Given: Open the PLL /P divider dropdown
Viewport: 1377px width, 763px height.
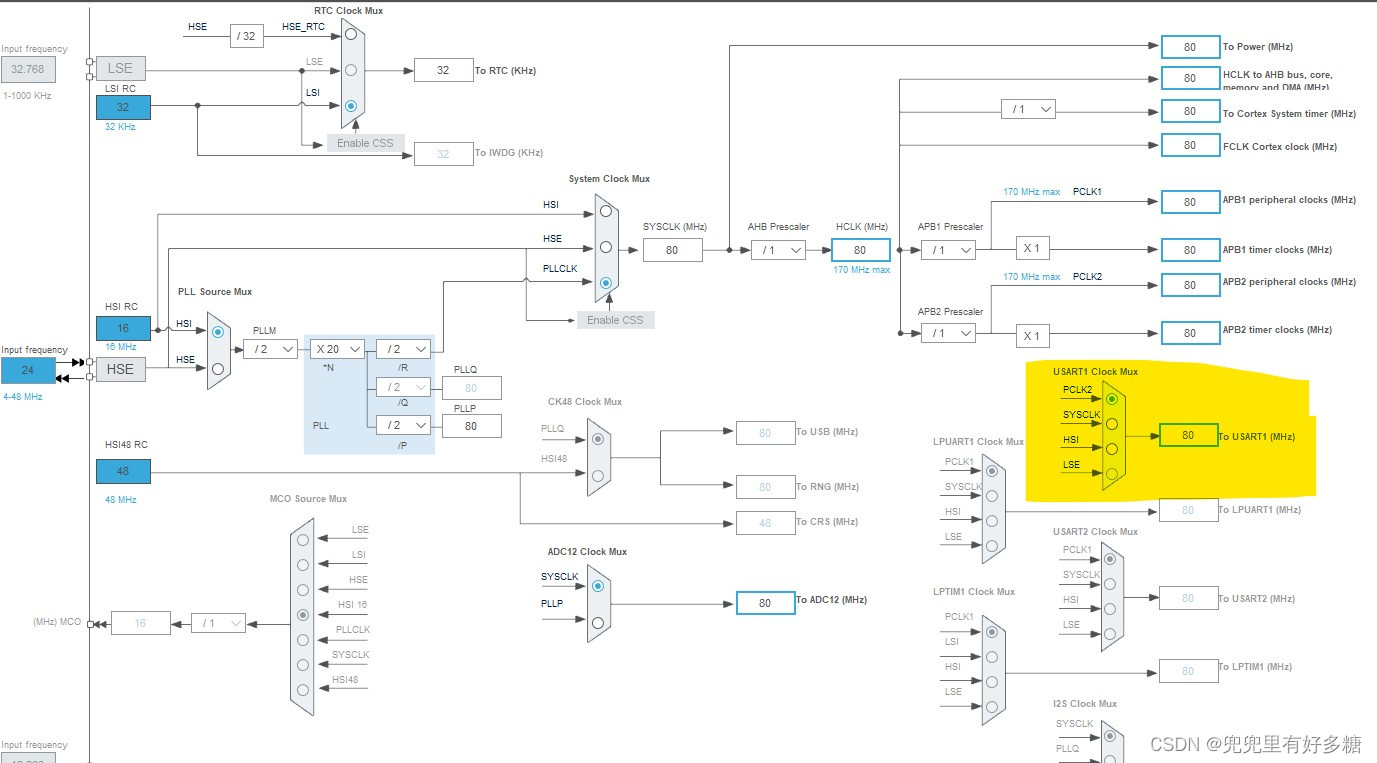Looking at the screenshot, I should pos(404,425).
